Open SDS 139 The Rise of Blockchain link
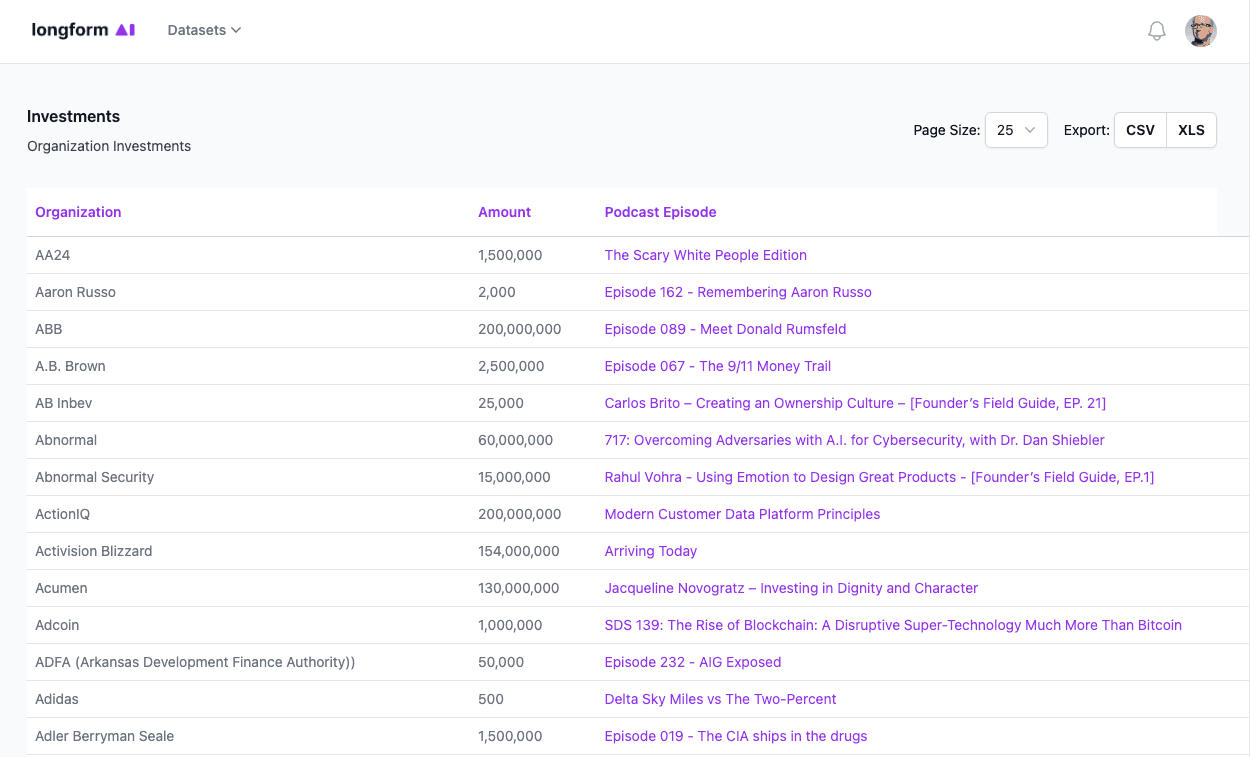This screenshot has height=757, width=1250. point(893,625)
